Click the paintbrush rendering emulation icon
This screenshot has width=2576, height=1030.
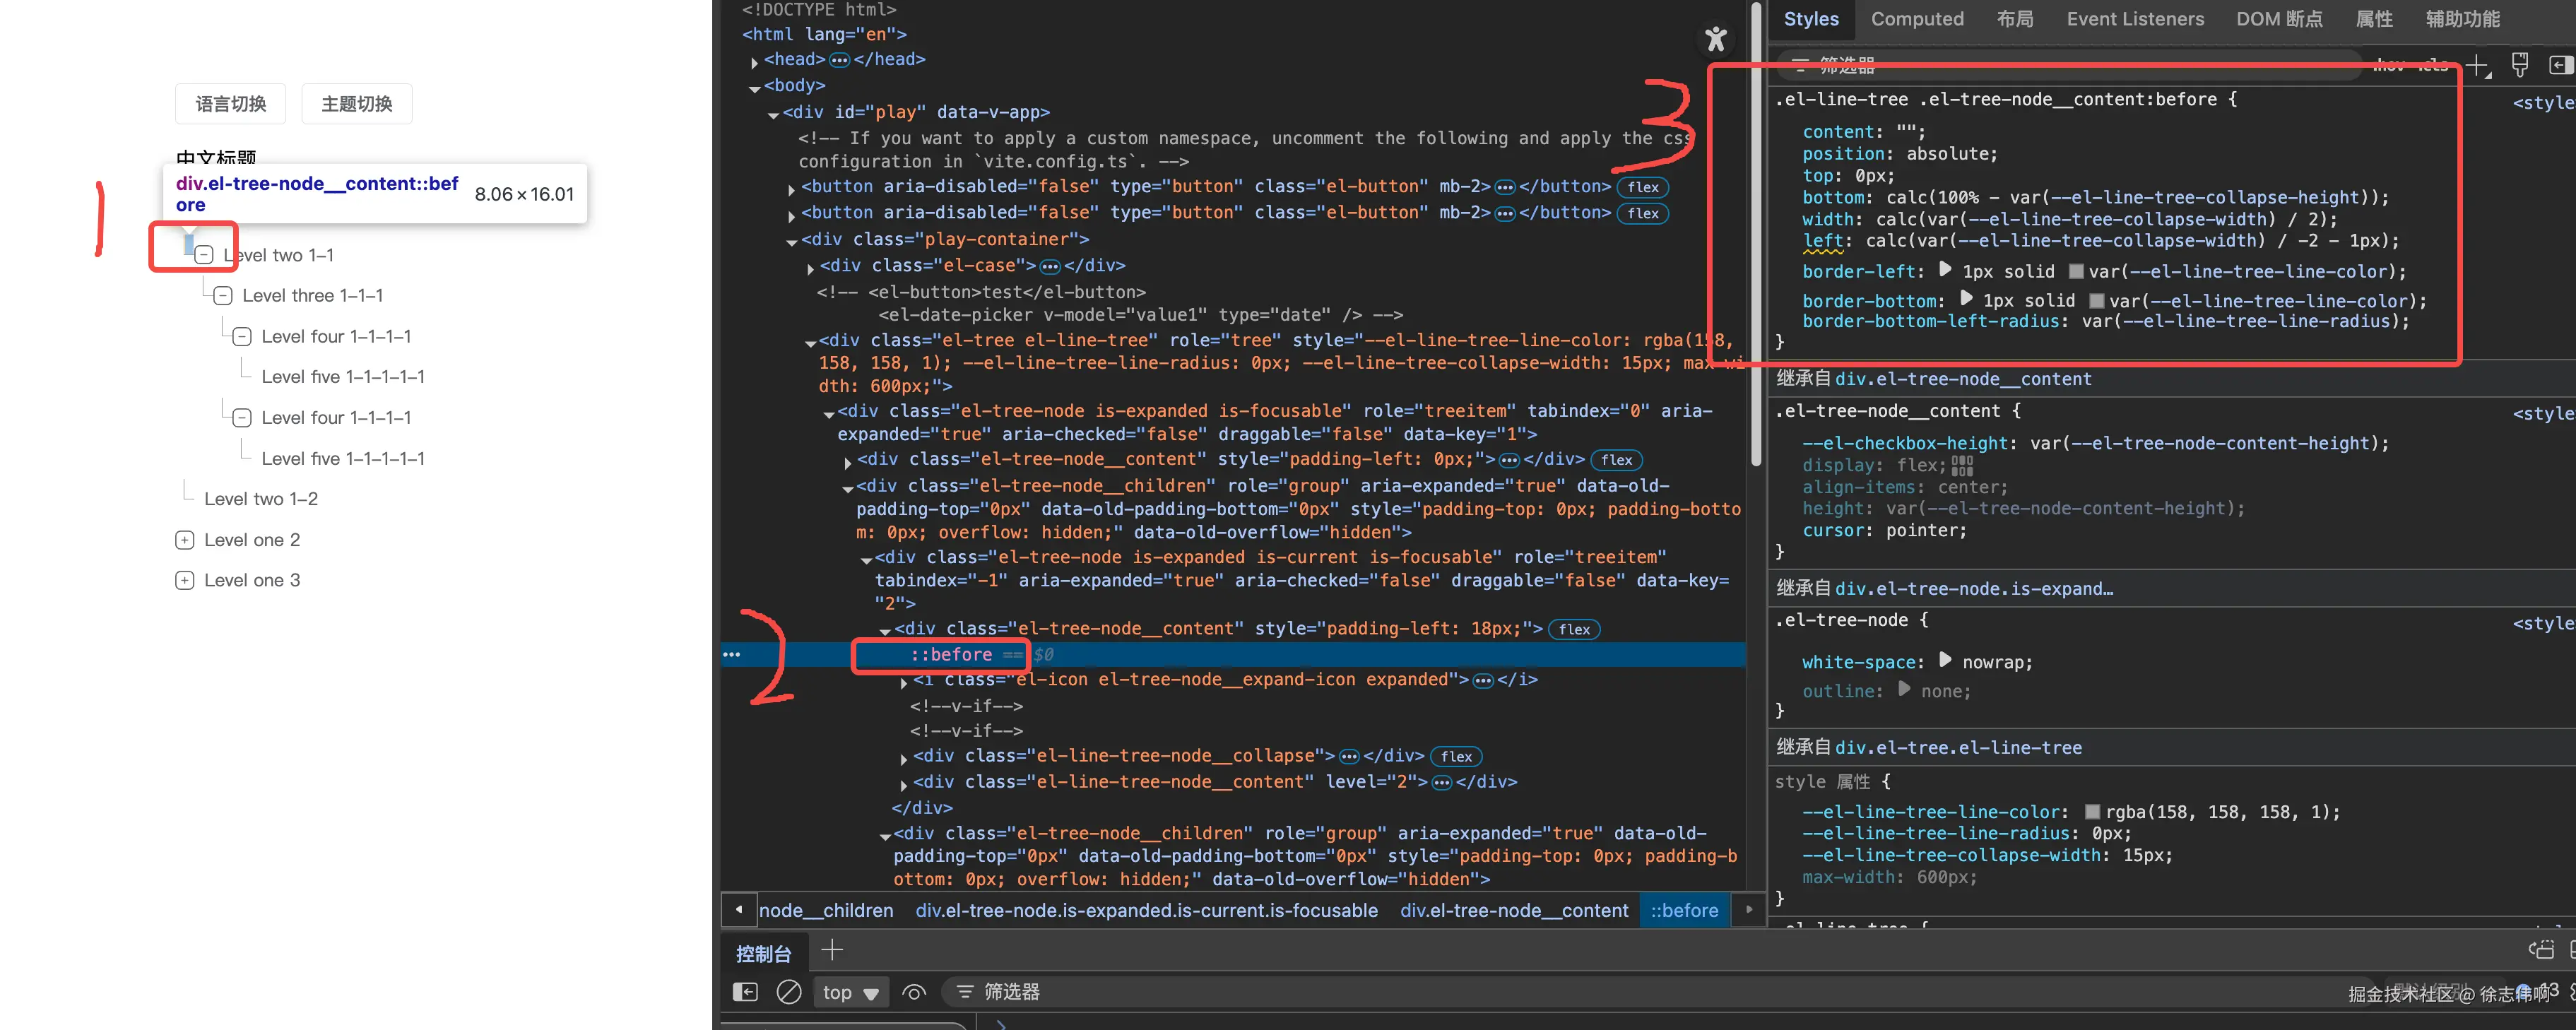[2519, 66]
